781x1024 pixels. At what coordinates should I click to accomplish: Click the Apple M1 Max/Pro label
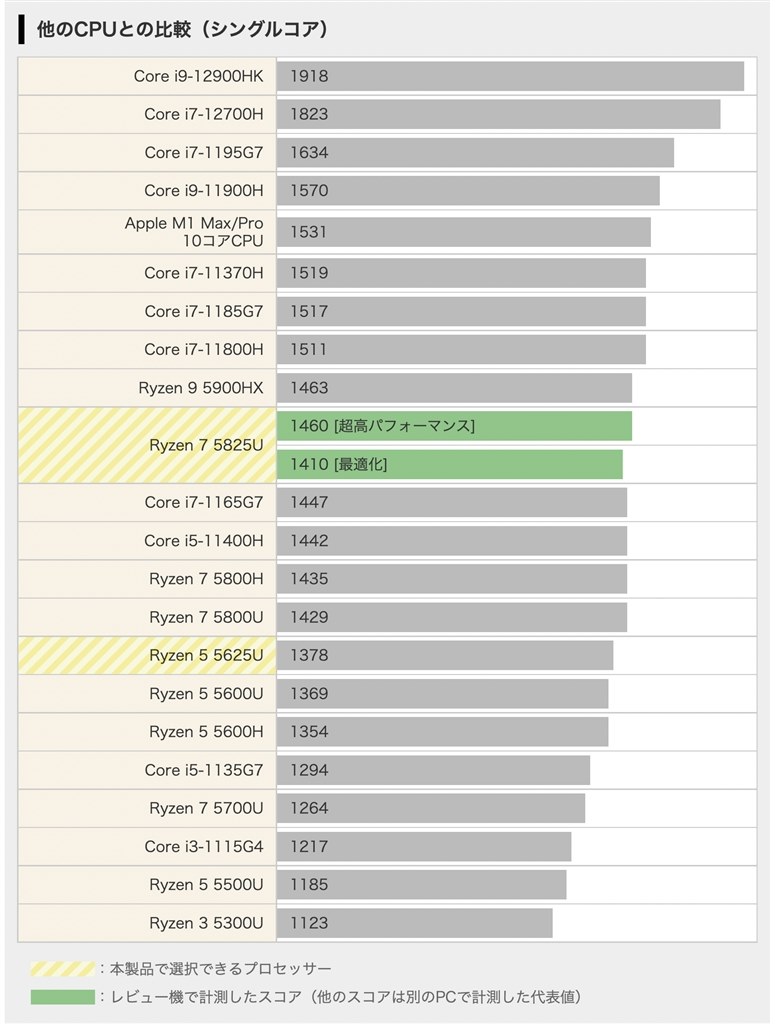(193, 232)
